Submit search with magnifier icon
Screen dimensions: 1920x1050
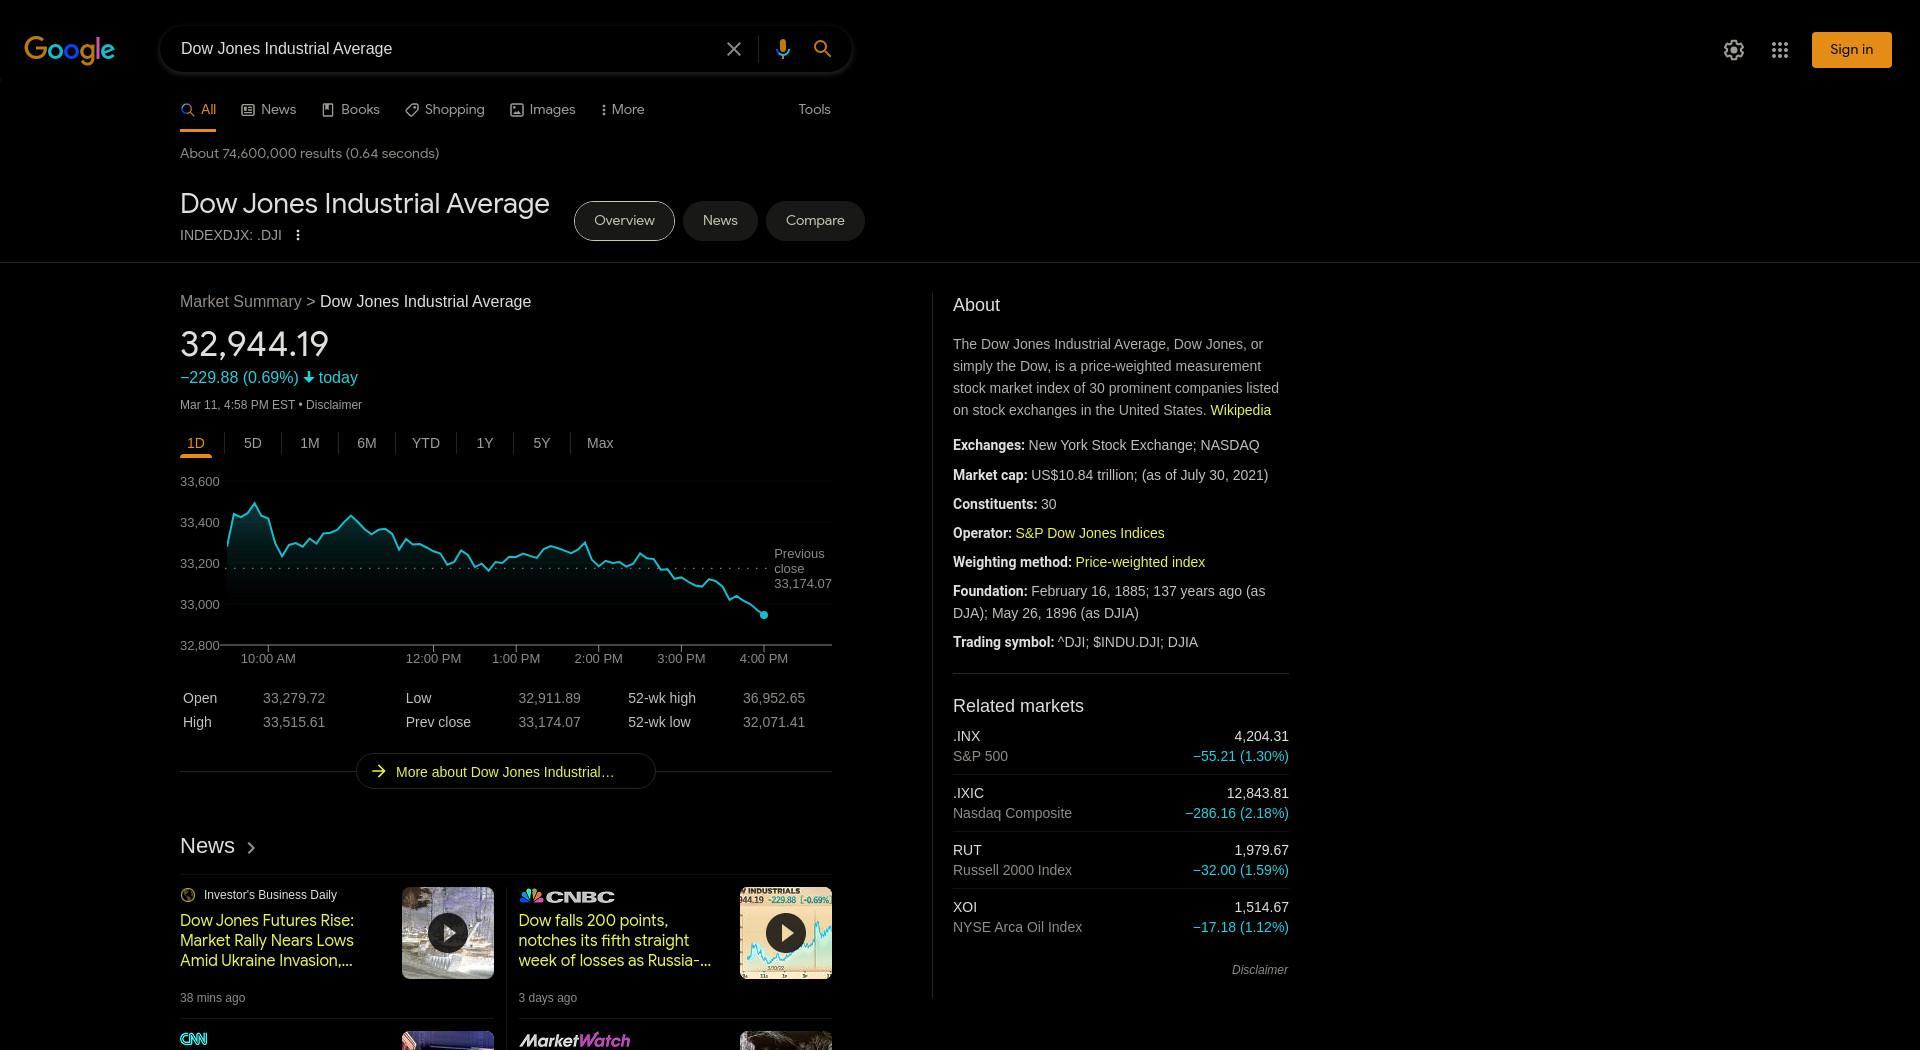tap(822, 49)
